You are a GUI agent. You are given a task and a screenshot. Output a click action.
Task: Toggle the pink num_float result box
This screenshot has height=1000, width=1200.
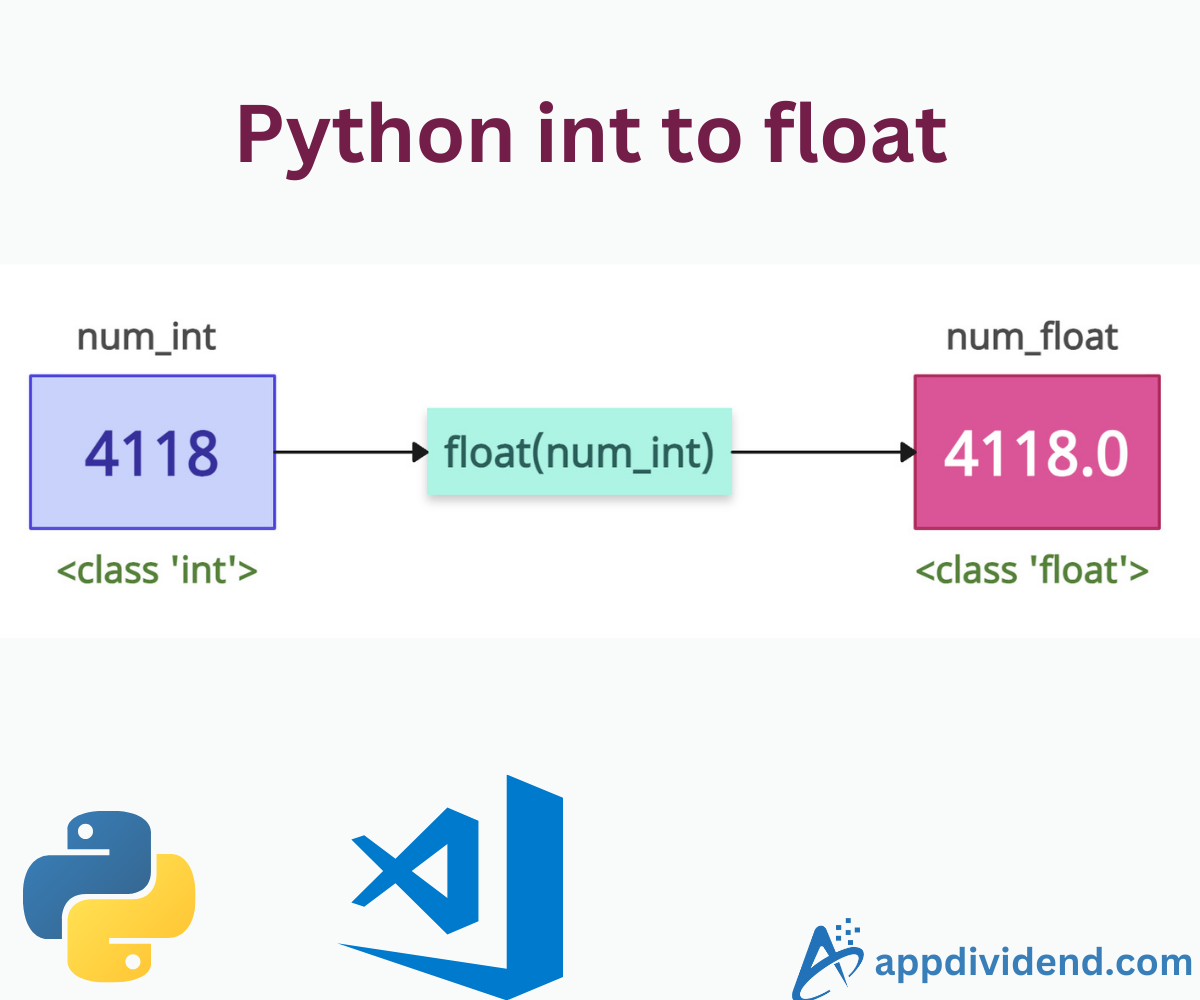pos(1036,452)
